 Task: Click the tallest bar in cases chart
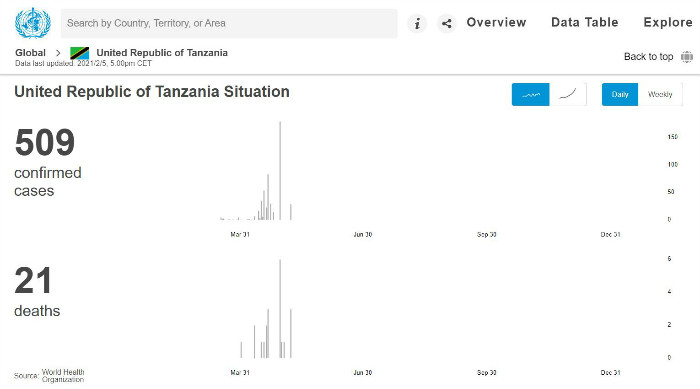(280, 171)
